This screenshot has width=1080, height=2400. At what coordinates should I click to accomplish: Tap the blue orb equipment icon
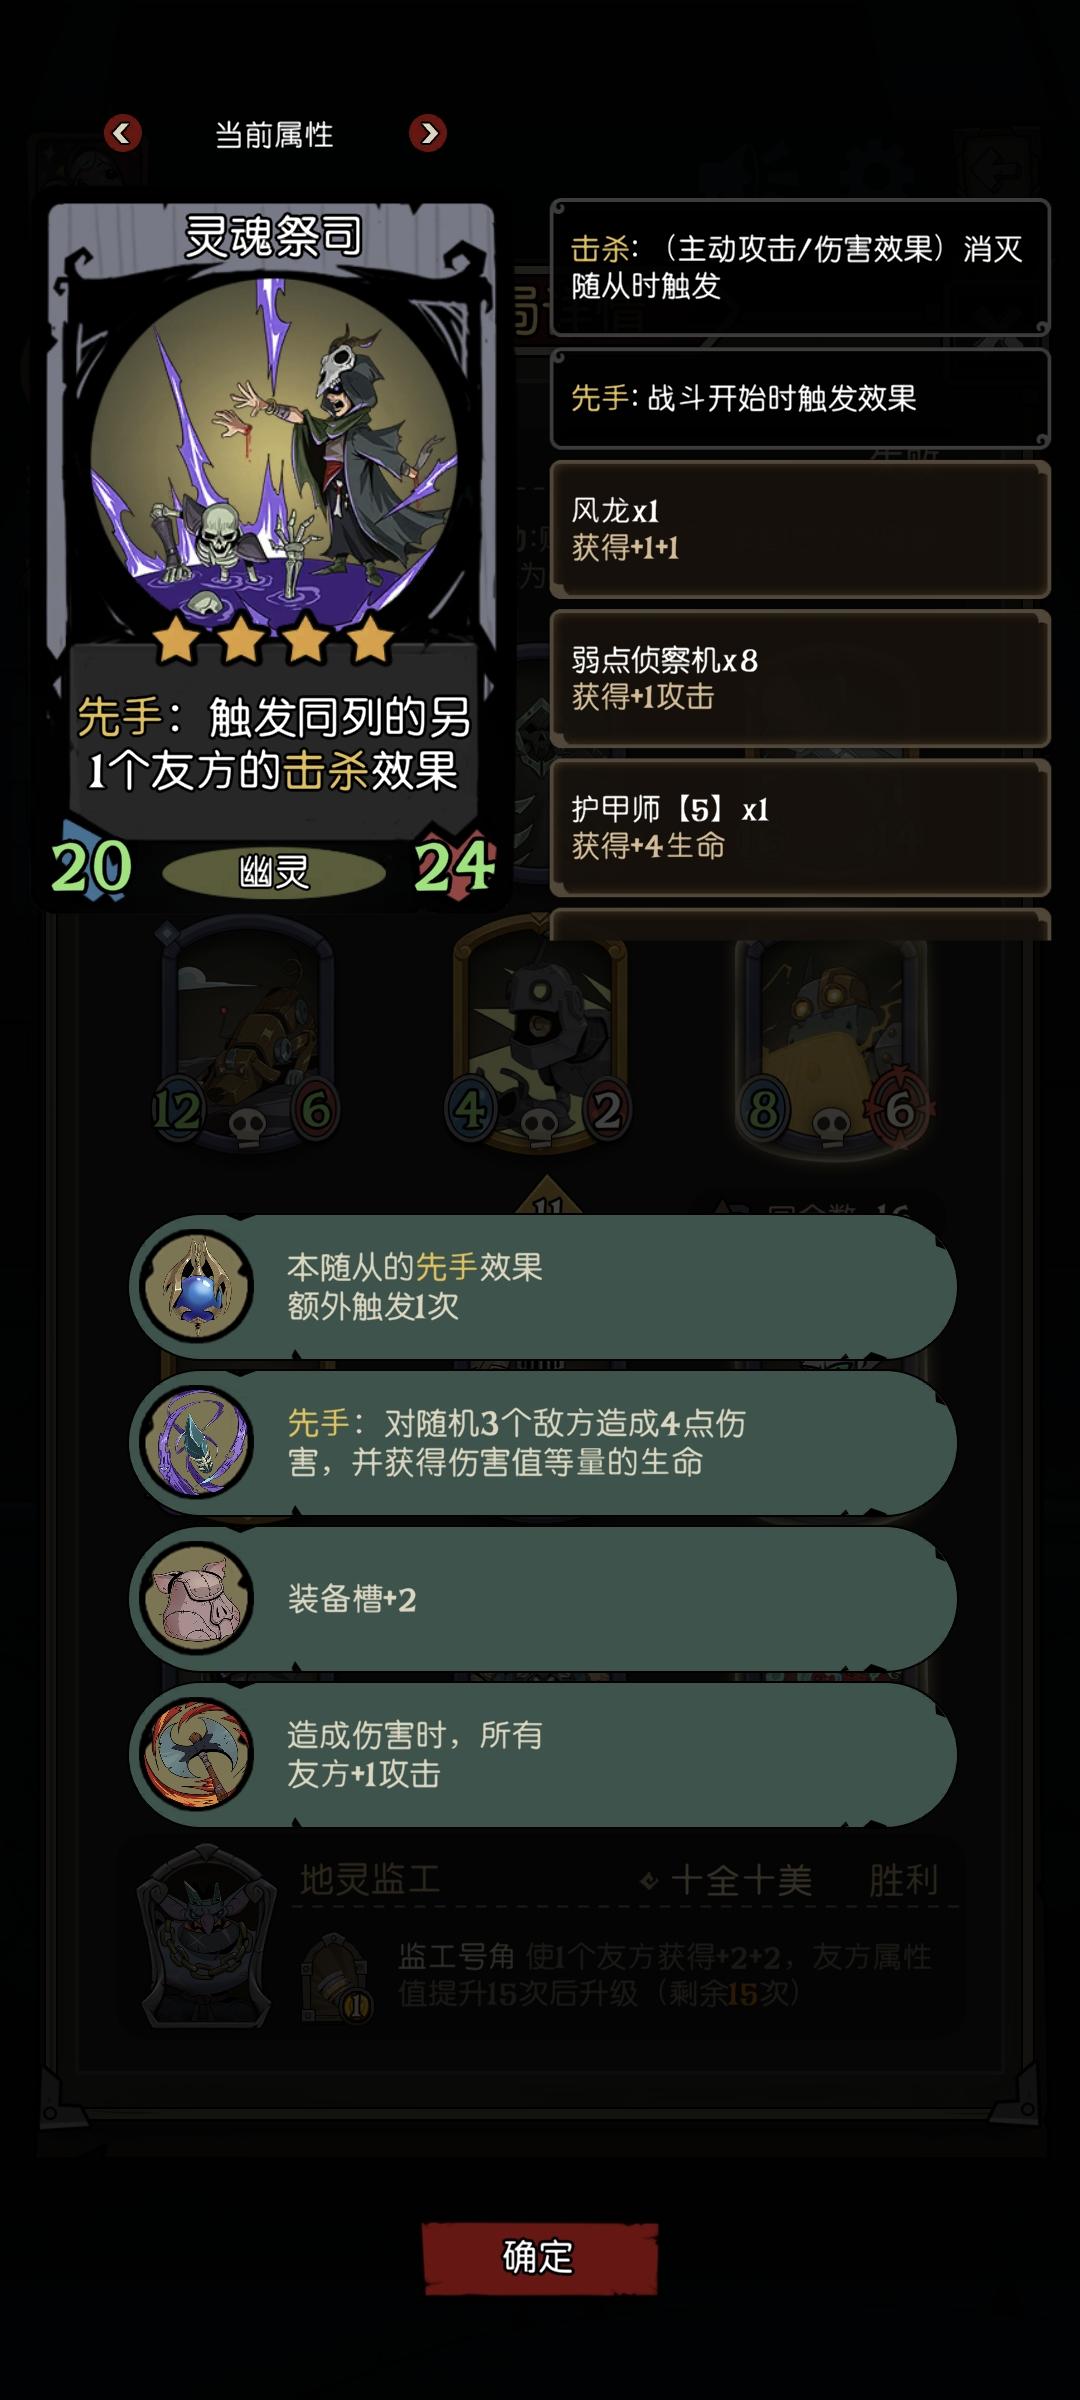click(198, 1287)
